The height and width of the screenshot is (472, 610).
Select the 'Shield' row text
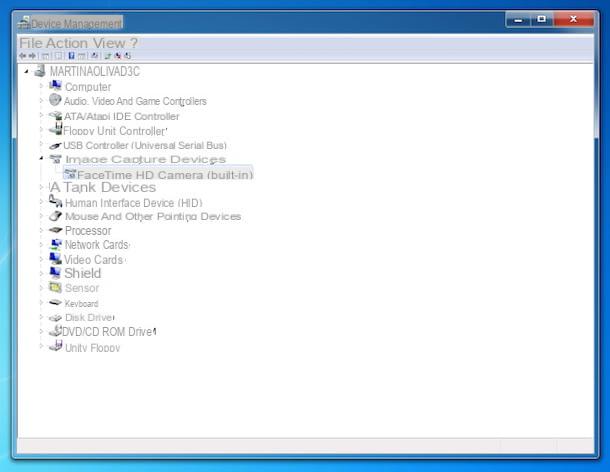[x=82, y=273]
